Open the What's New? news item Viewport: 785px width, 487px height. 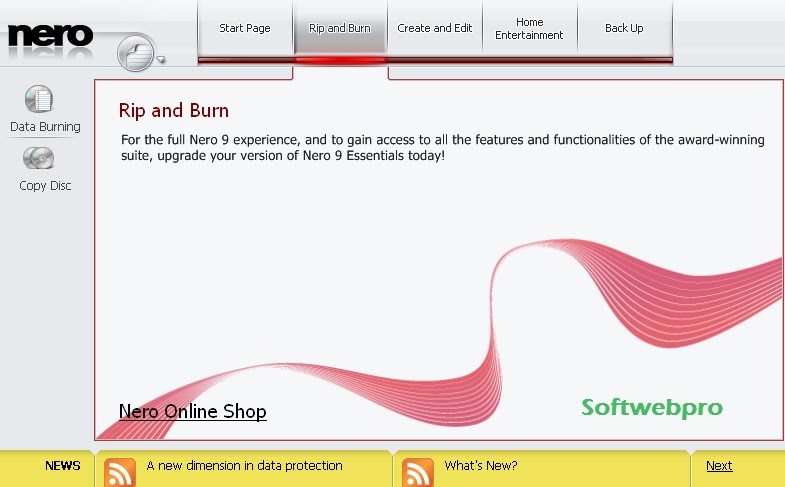pyautogui.click(x=481, y=465)
